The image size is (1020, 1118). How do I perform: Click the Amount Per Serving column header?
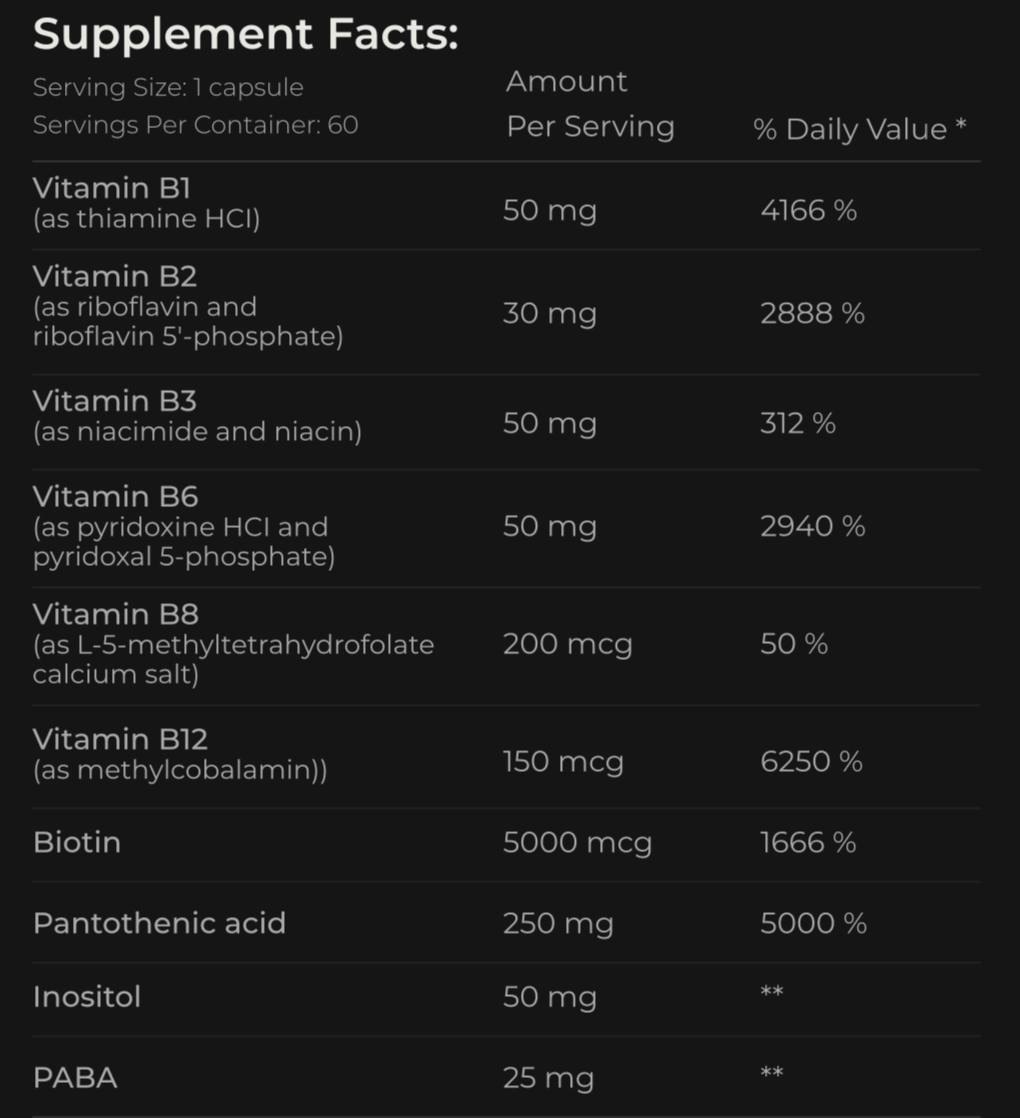coord(590,104)
